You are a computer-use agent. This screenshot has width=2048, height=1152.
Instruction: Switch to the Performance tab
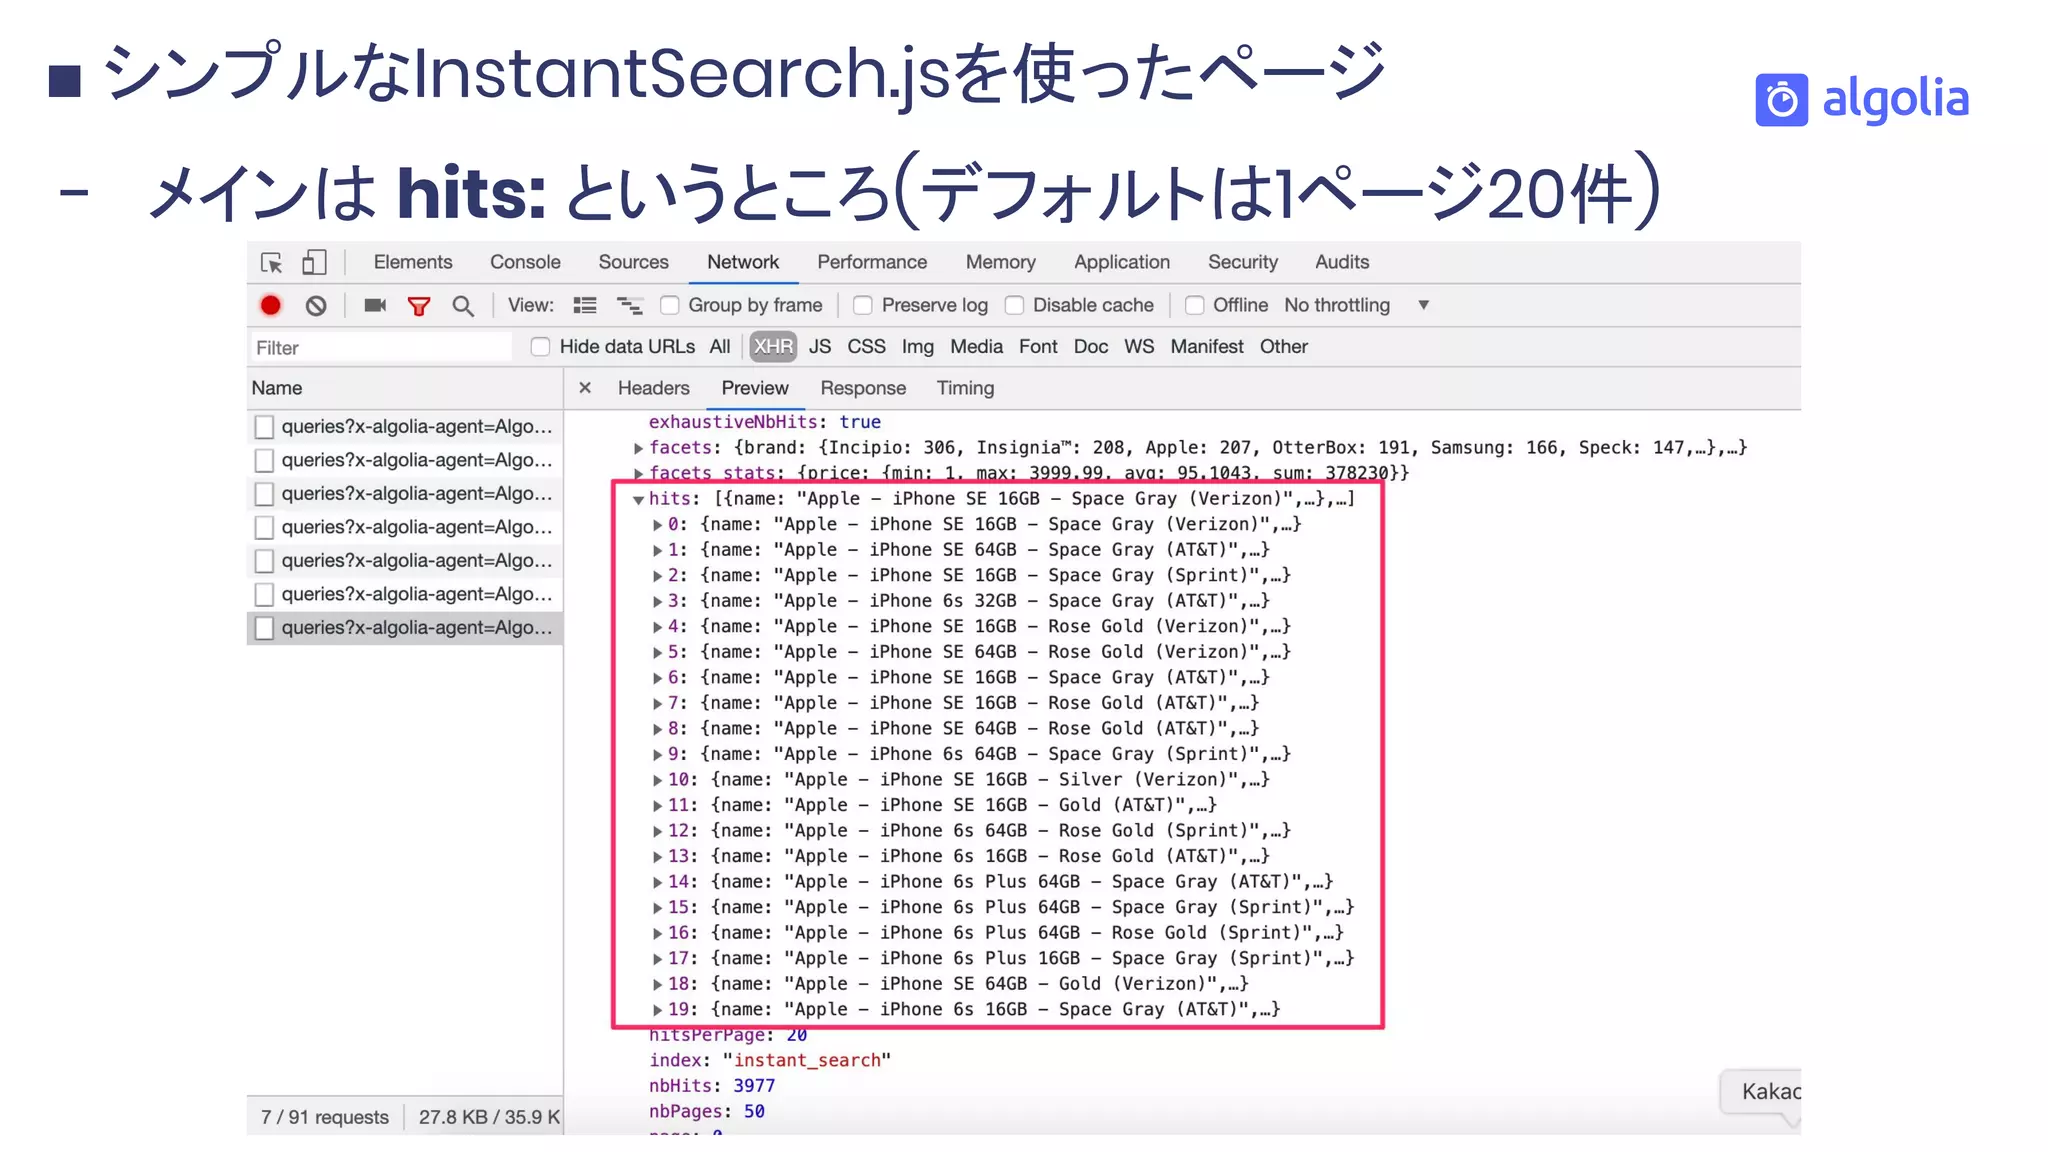coord(872,262)
